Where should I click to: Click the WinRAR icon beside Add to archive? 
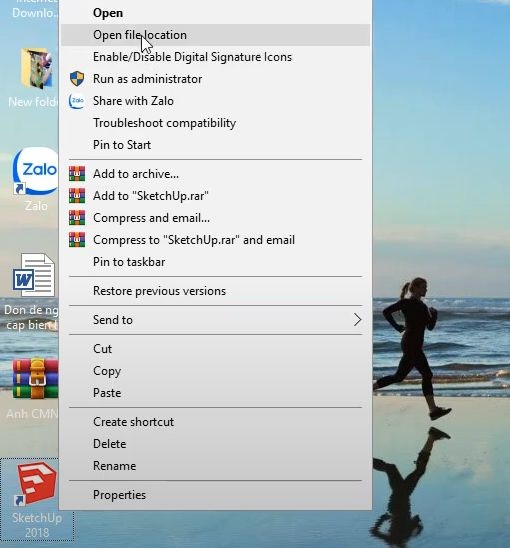[77, 174]
